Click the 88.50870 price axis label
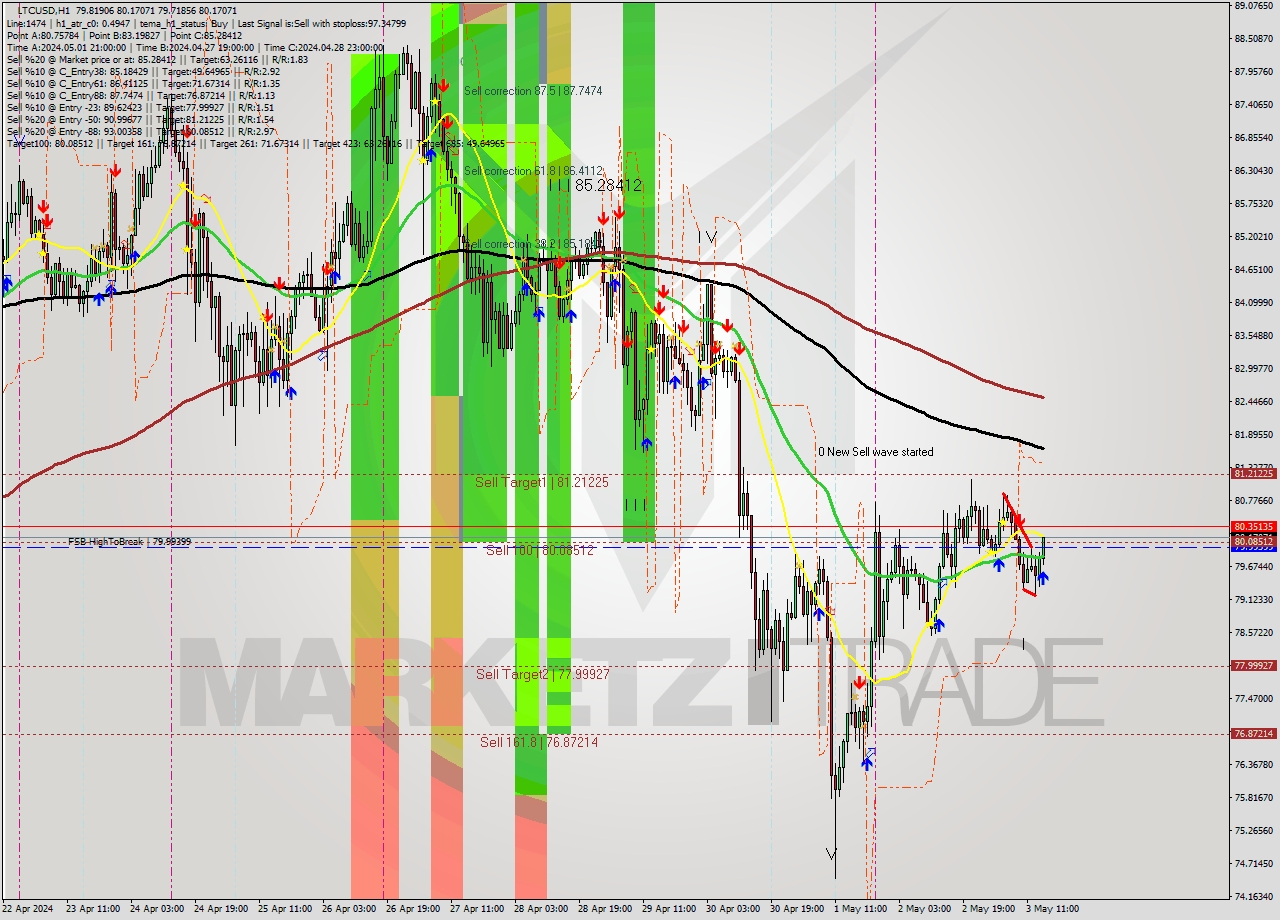The height and width of the screenshot is (920, 1280). [1253, 39]
